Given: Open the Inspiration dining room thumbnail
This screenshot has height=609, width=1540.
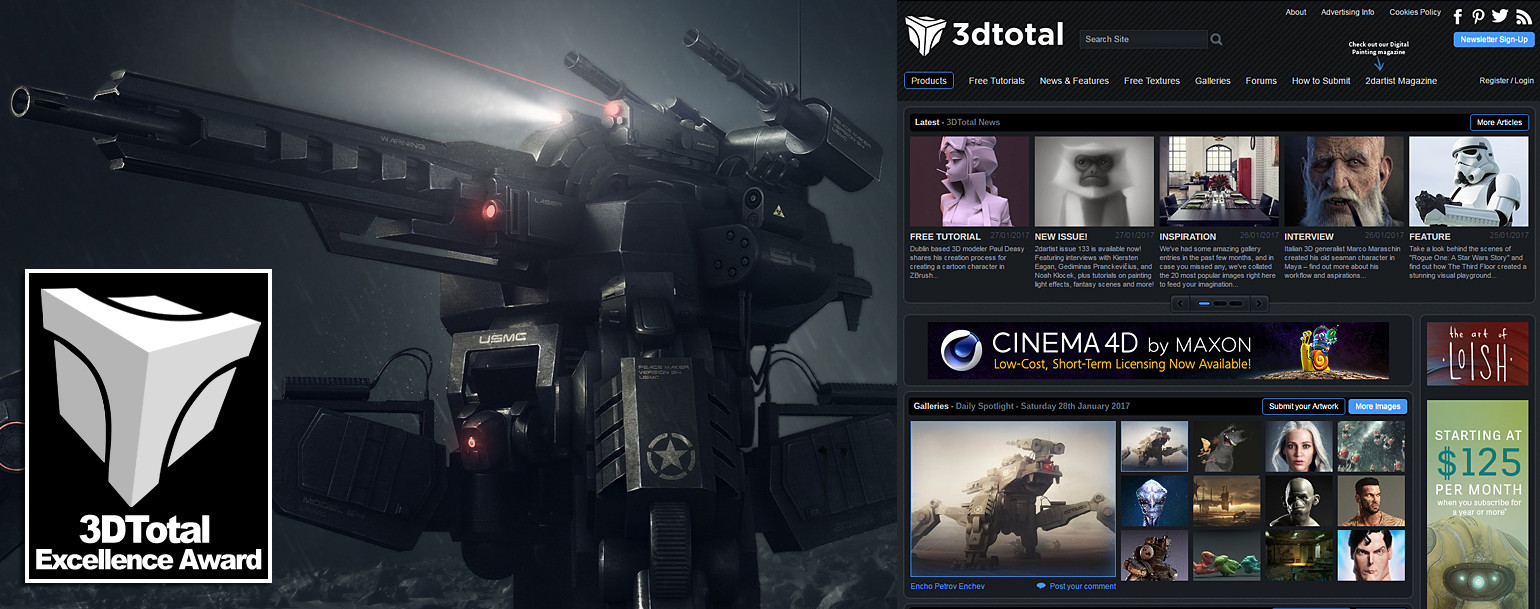Looking at the screenshot, I should pos(1219,181).
